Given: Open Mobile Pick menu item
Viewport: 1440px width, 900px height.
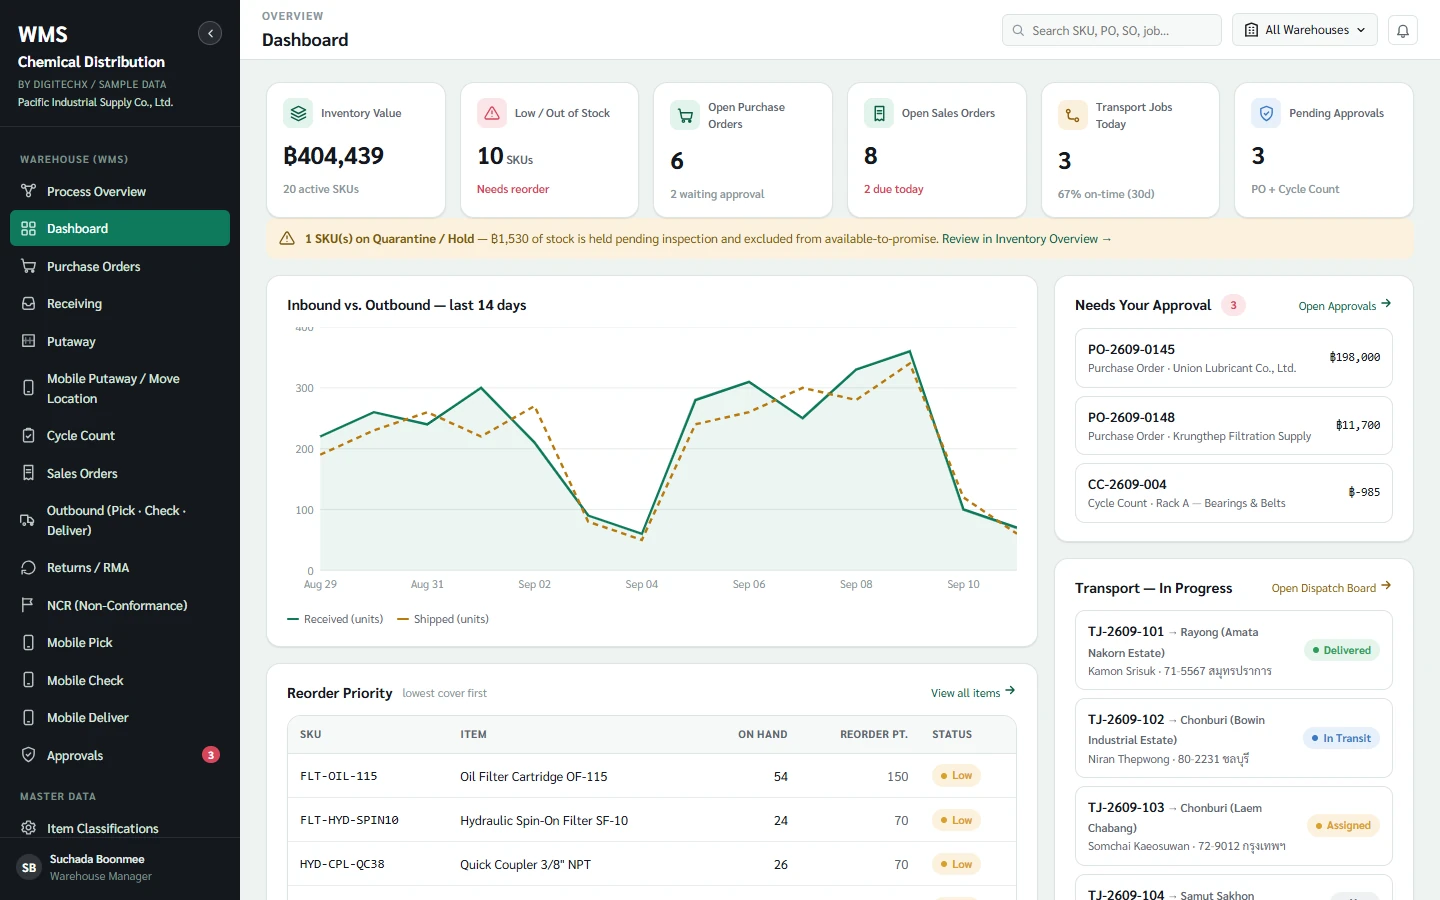Looking at the screenshot, I should click(120, 642).
